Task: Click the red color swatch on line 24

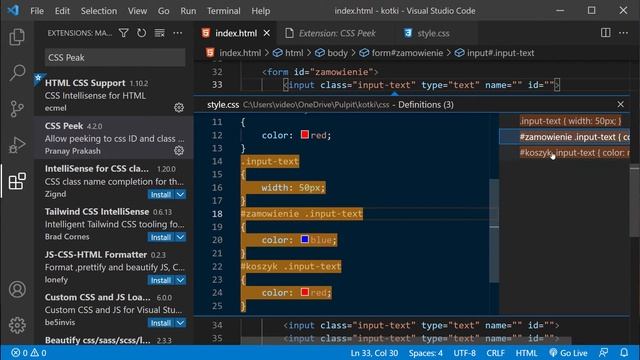Action: click(304, 292)
